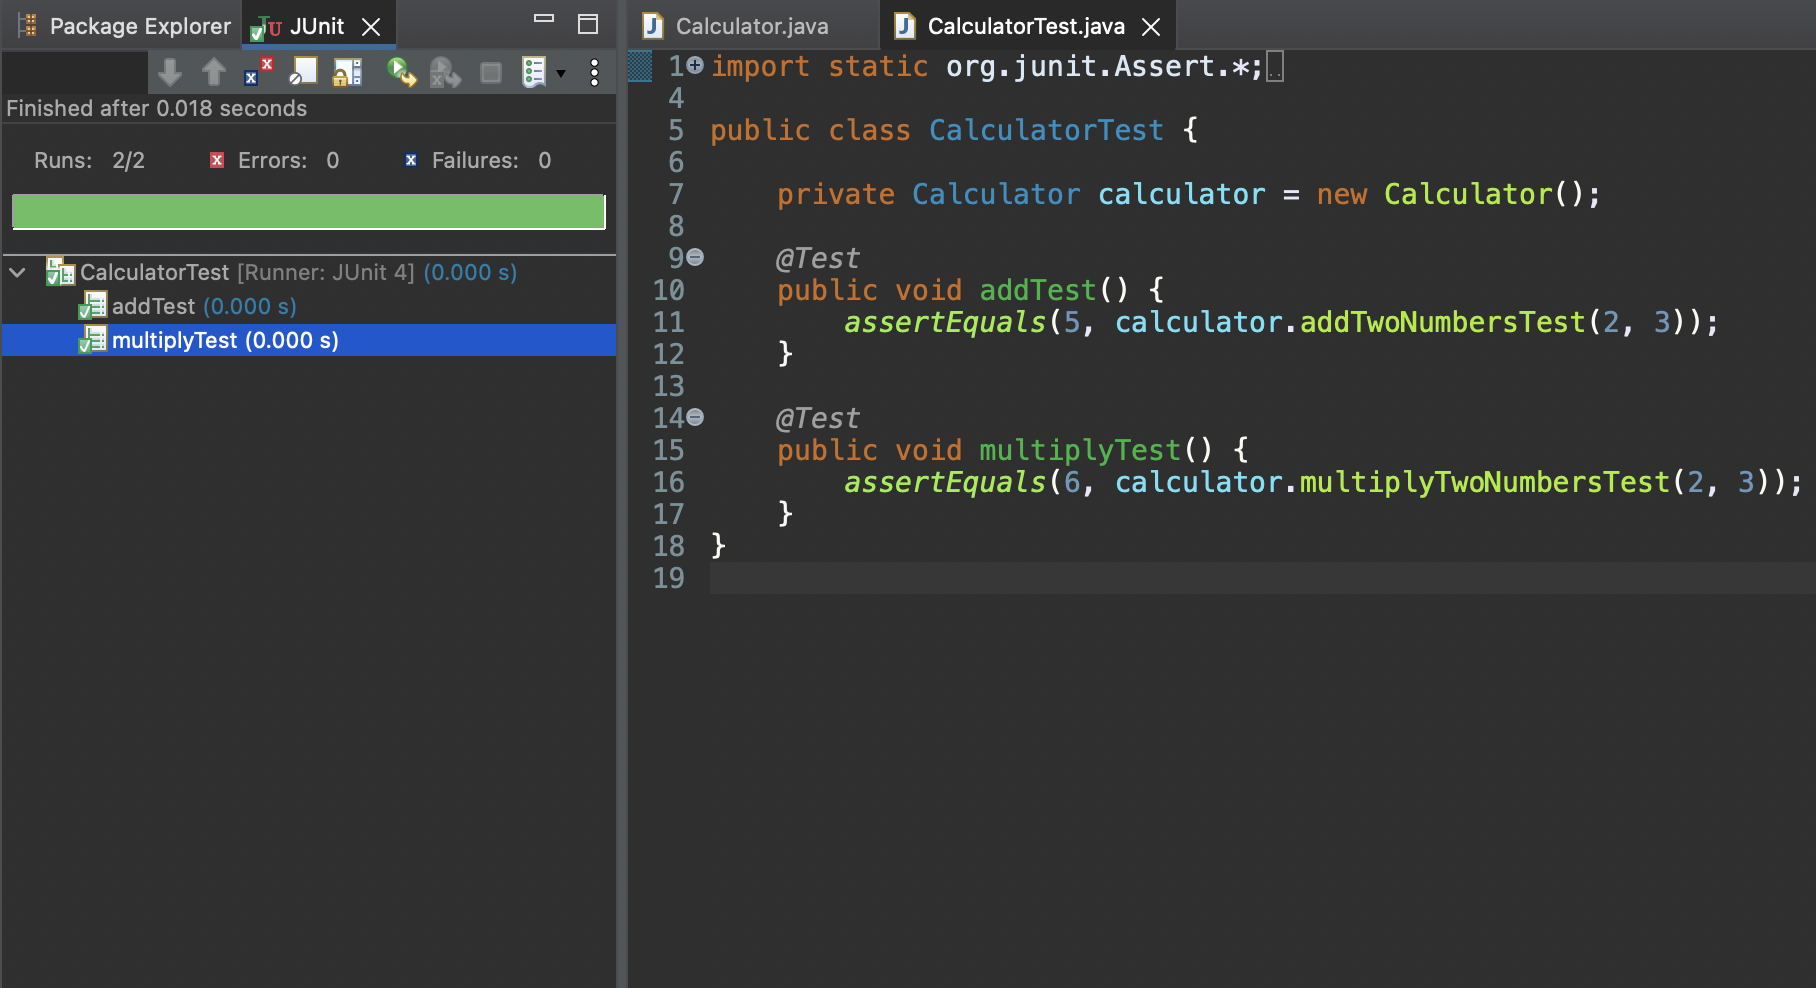This screenshot has height=988, width=1816.
Task: Click multiplyTwoNumbersTest method call in editor
Action: (1485, 482)
